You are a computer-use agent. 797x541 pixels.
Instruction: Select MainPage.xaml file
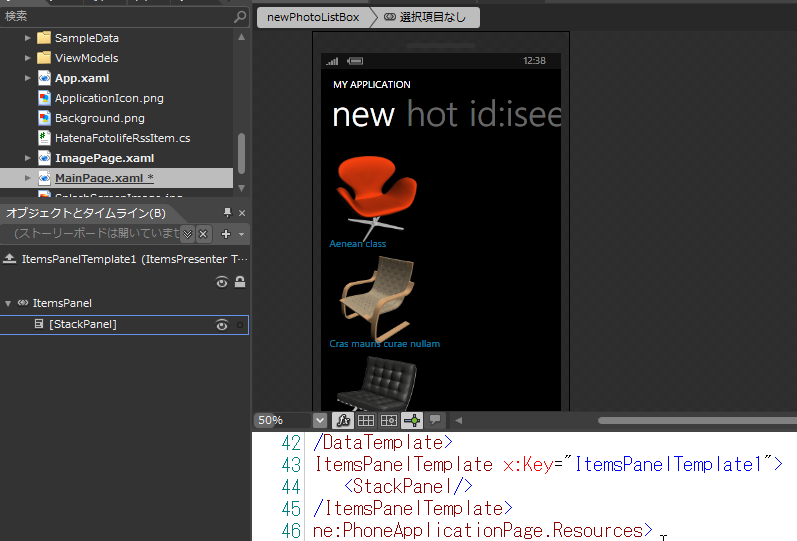point(104,178)
